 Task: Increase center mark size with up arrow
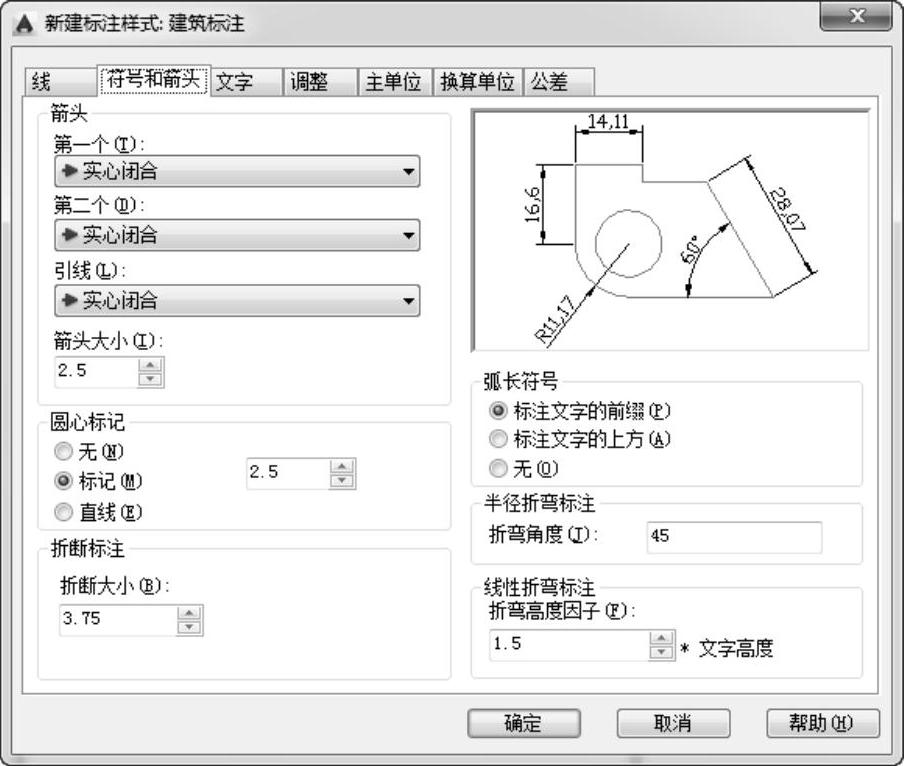(x=342, y=466)
